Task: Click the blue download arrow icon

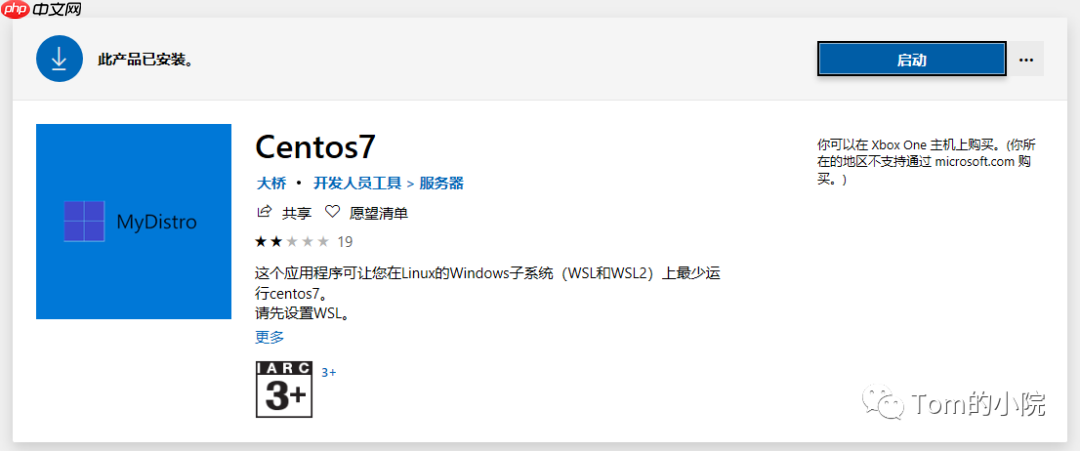Action: point(59,59)
